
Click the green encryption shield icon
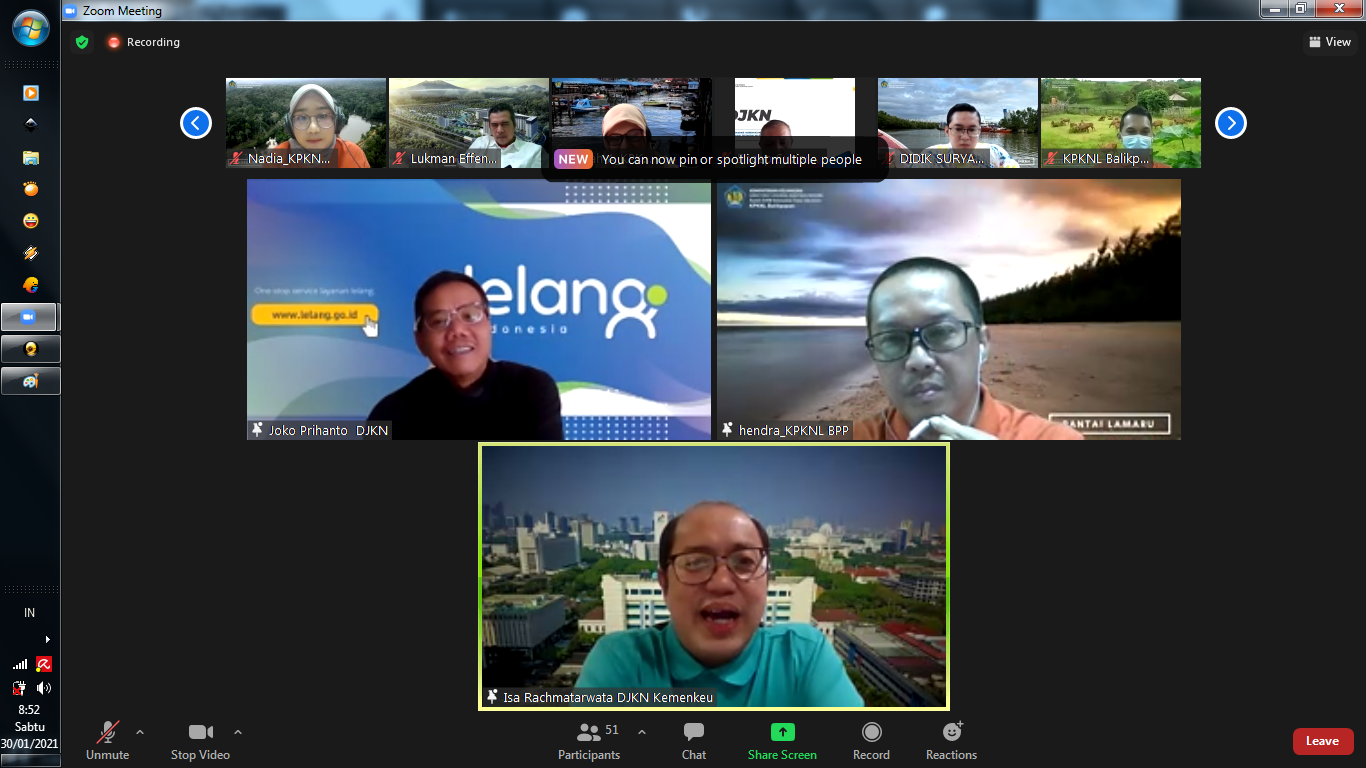click(82, 42)
